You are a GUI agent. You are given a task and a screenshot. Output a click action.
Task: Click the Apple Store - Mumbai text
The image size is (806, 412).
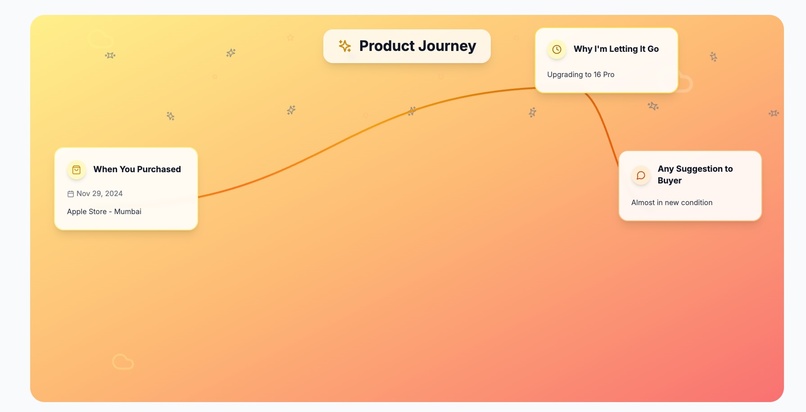coord(104,212)
